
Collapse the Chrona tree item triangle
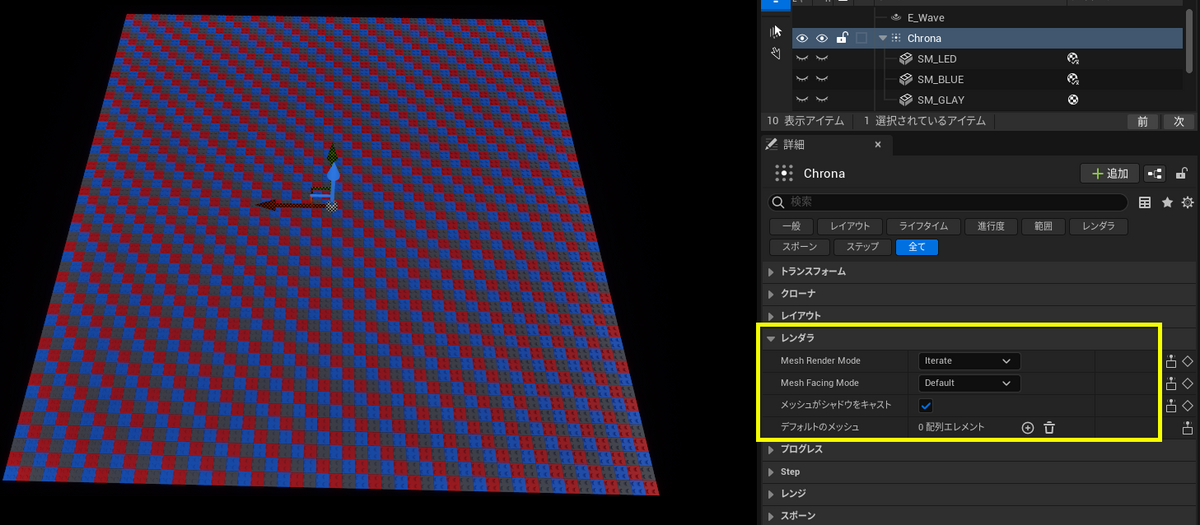[x=882, y=38]
